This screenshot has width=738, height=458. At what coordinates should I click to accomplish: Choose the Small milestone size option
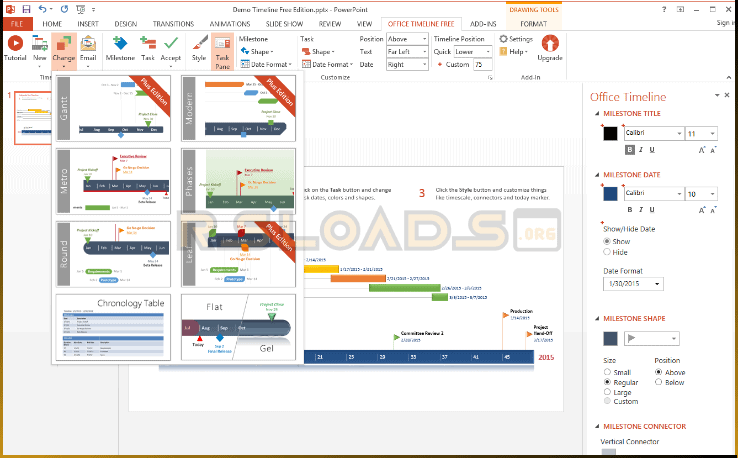[x=607, y=373]
